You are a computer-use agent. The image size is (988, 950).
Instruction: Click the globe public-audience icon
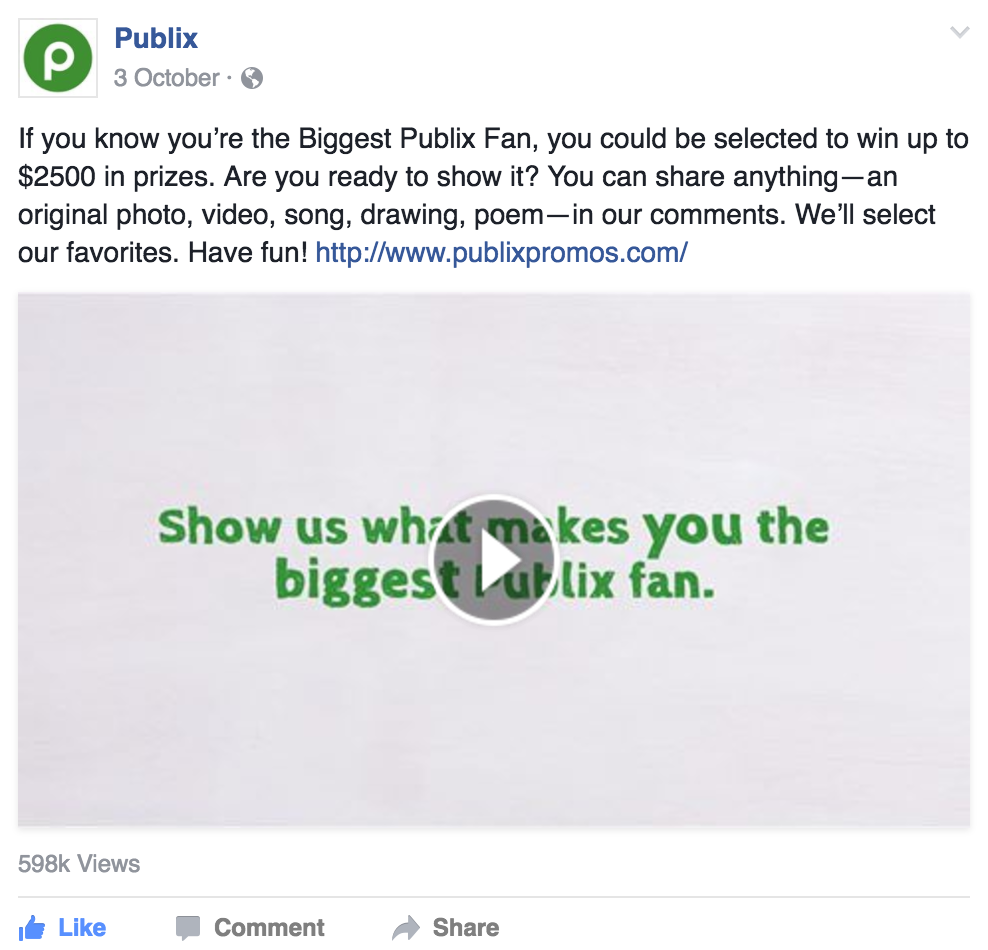click(x=252, y=78)
